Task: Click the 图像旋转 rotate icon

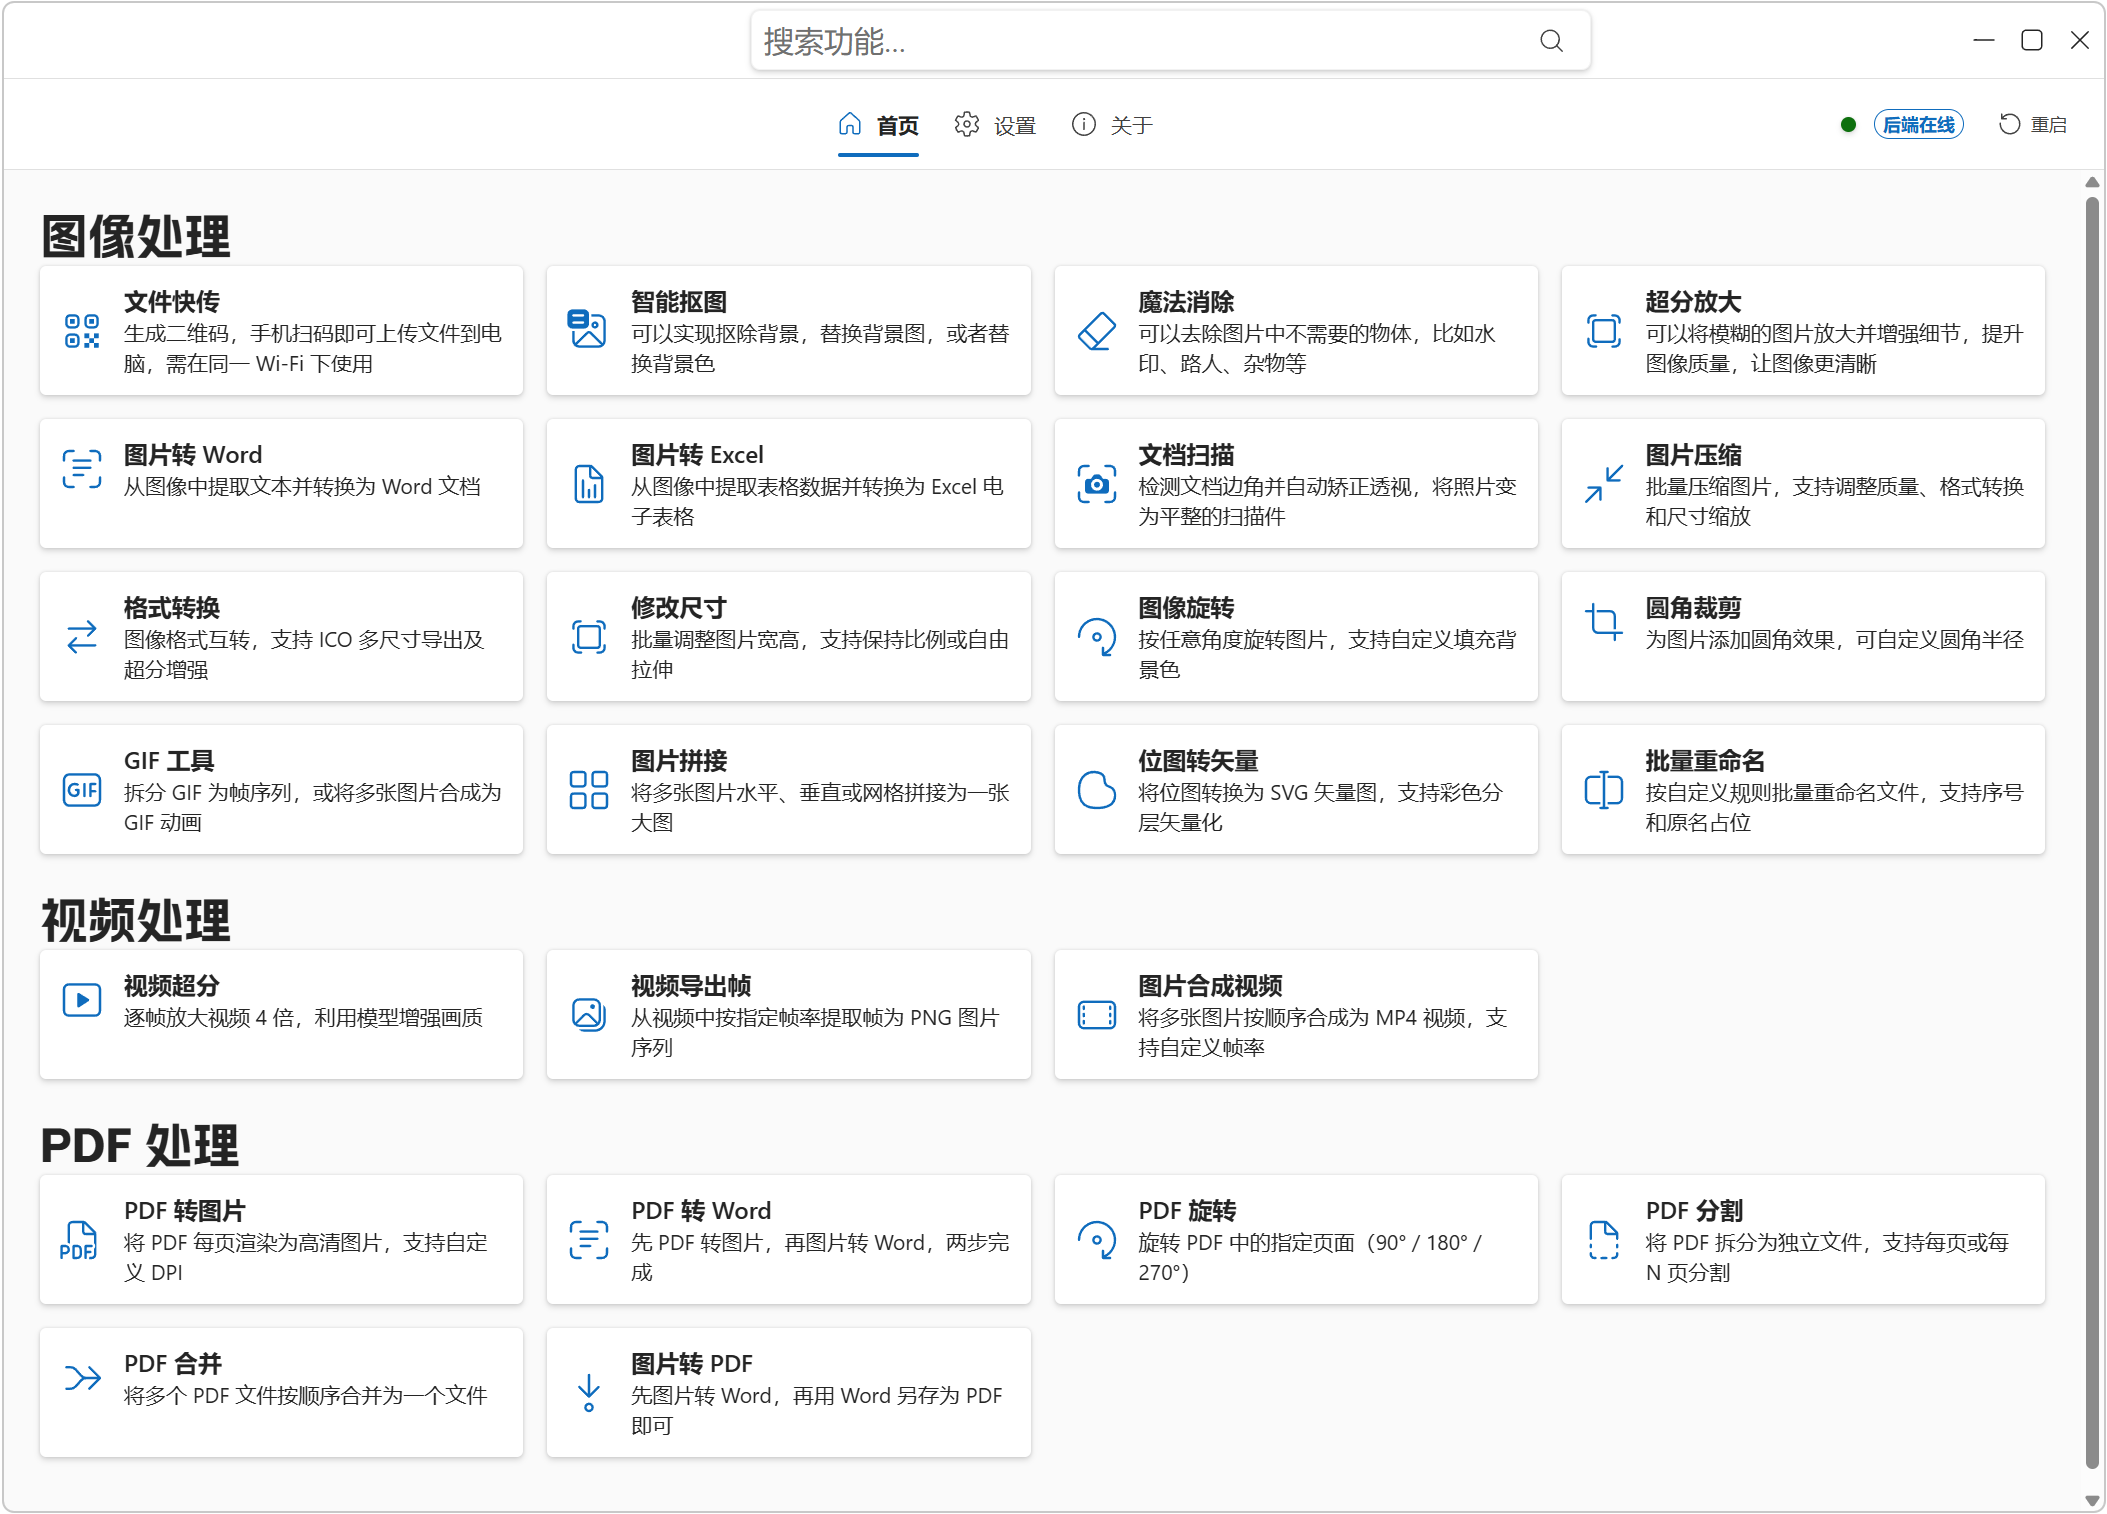Action: click(x=1097, y=637)
